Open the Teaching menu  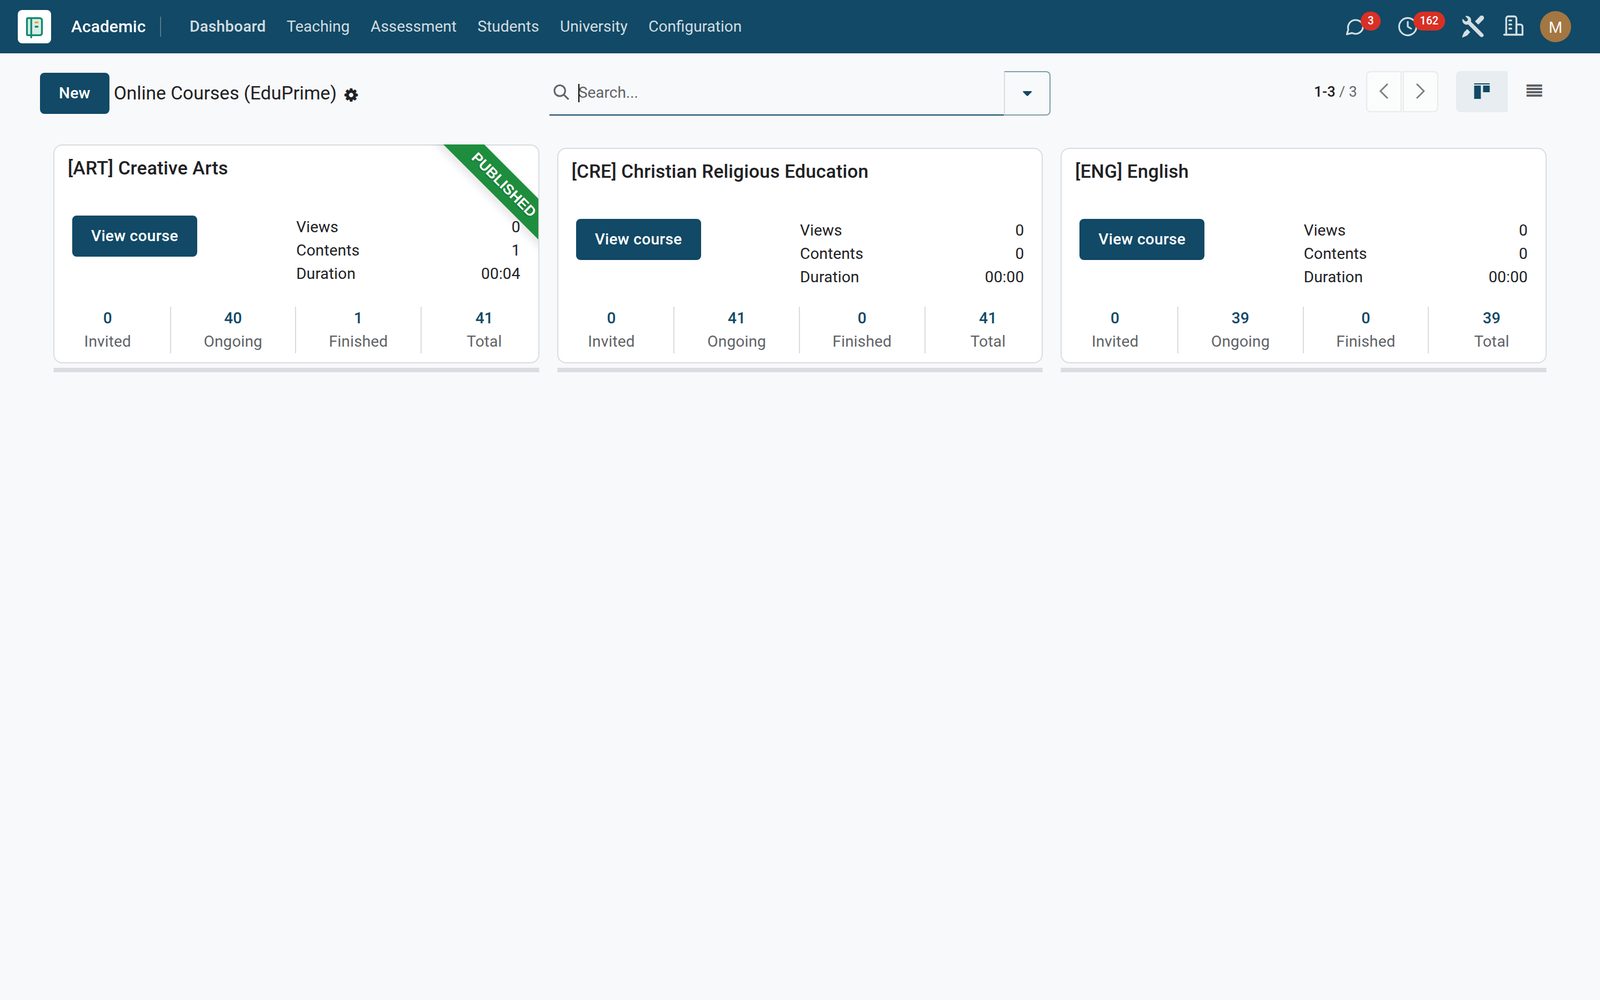(x=318, y=27)
